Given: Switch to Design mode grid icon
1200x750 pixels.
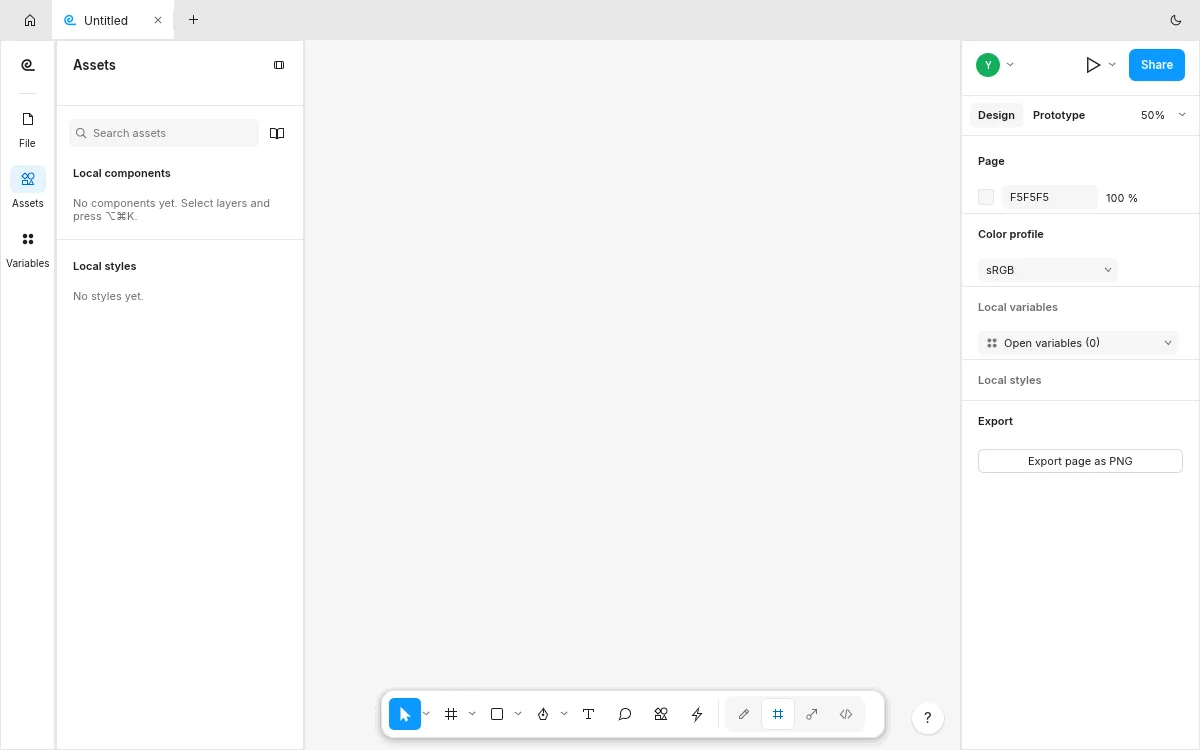Looking at the screenshot, I should coord(778,714).
